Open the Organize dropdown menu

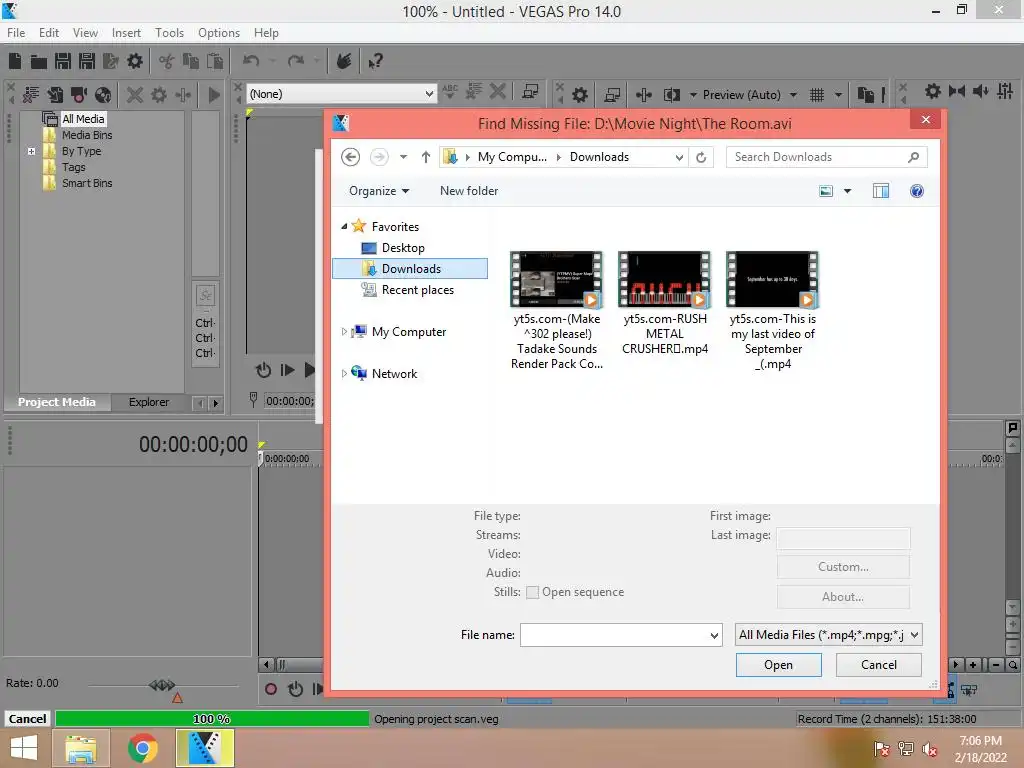pos(379,191)
